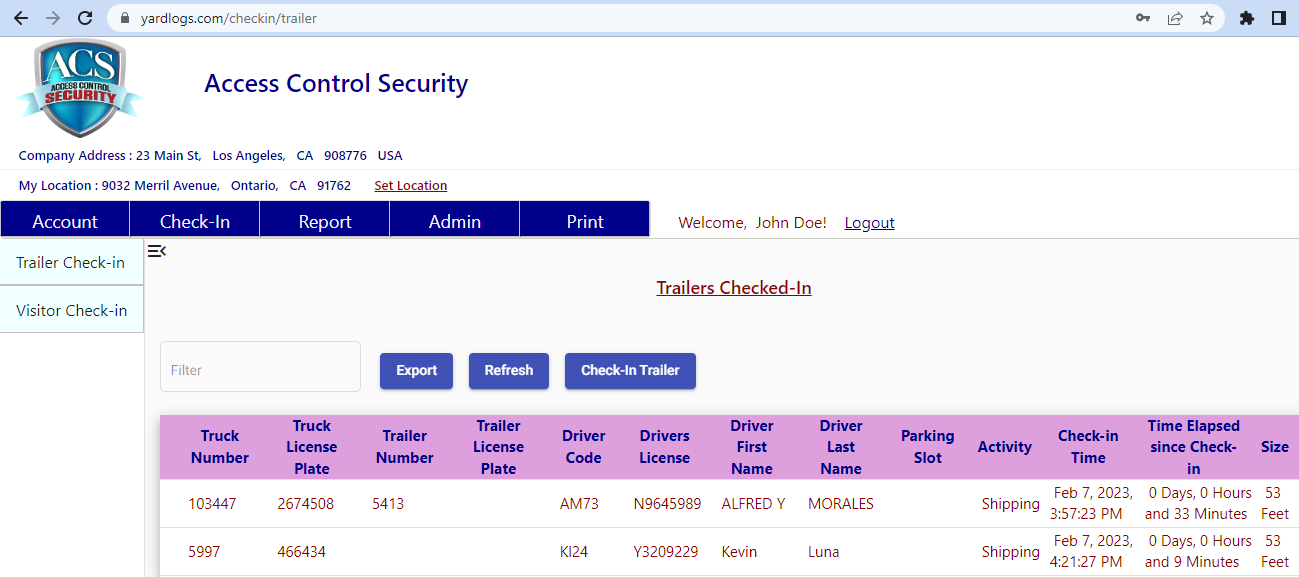Select Visitor Check-in in the sidebar
The width and height of the screenshot is (1299, 577).
72,310
